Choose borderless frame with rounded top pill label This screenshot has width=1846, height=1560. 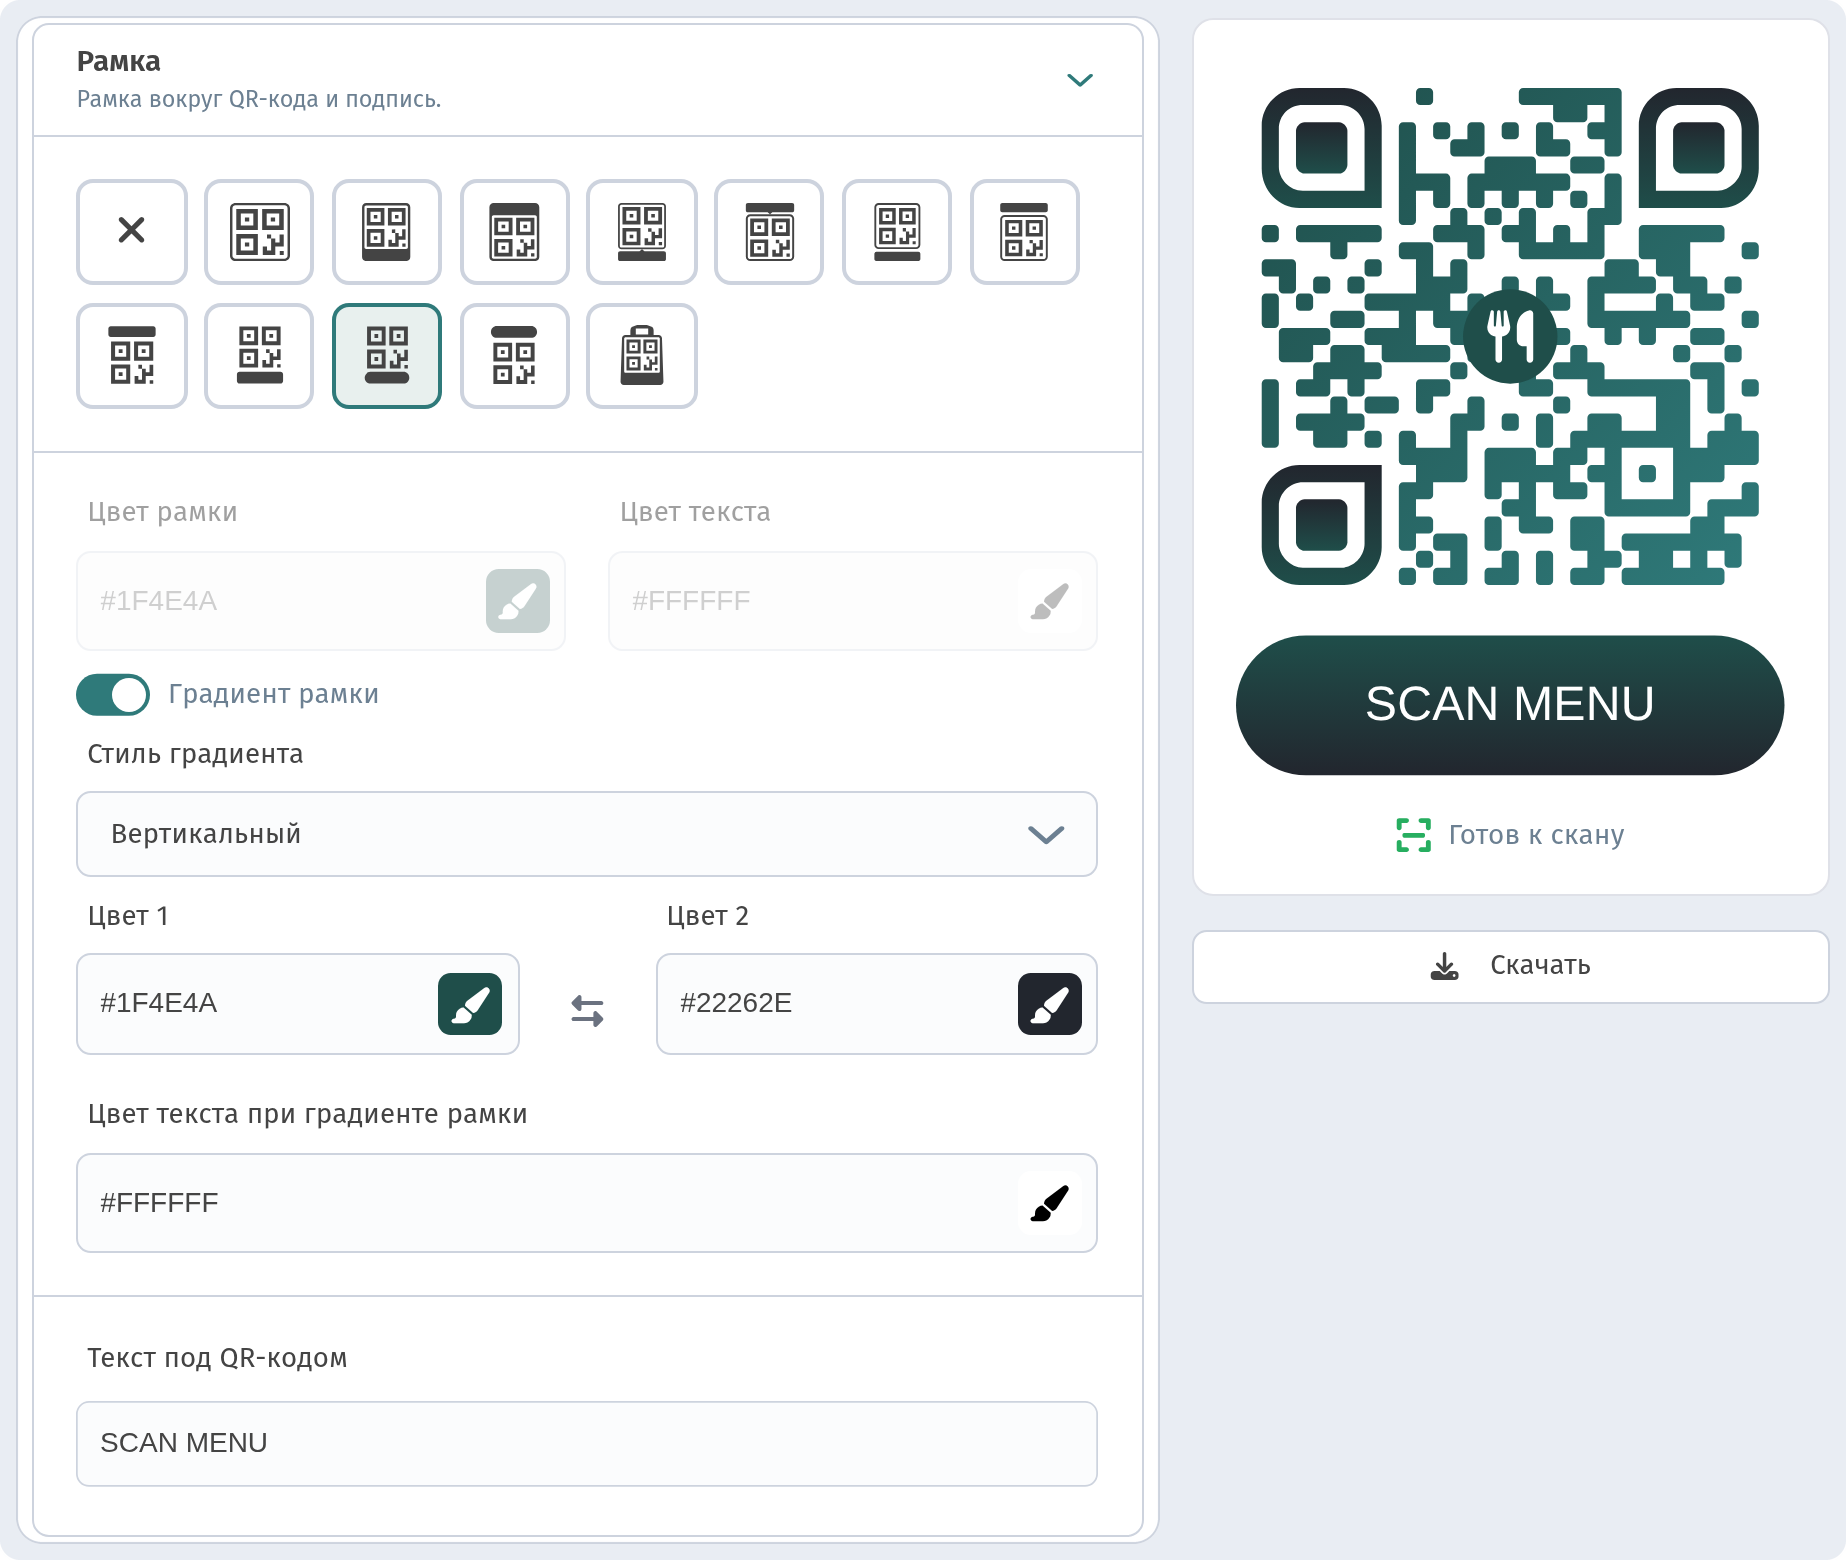click(x=515, y=356)
